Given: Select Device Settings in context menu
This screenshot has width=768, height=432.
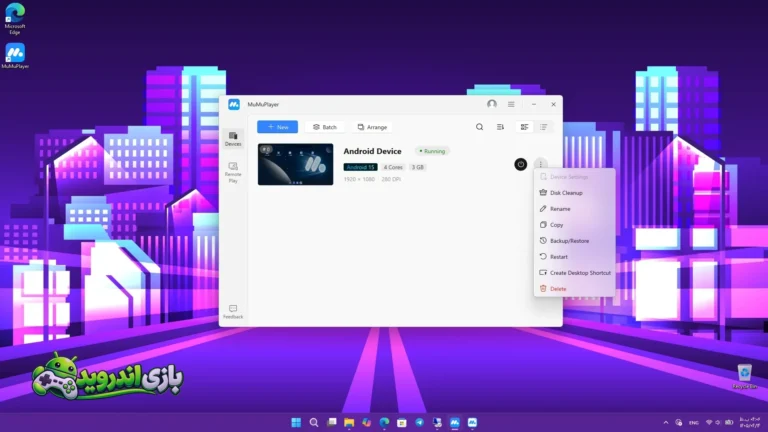Looking at the screenshot, I should (x=575, y=177).
